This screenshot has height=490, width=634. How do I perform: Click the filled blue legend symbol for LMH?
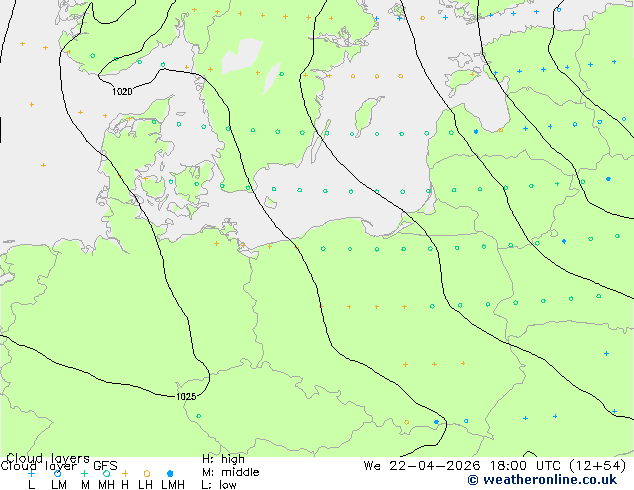pos(170,473)
